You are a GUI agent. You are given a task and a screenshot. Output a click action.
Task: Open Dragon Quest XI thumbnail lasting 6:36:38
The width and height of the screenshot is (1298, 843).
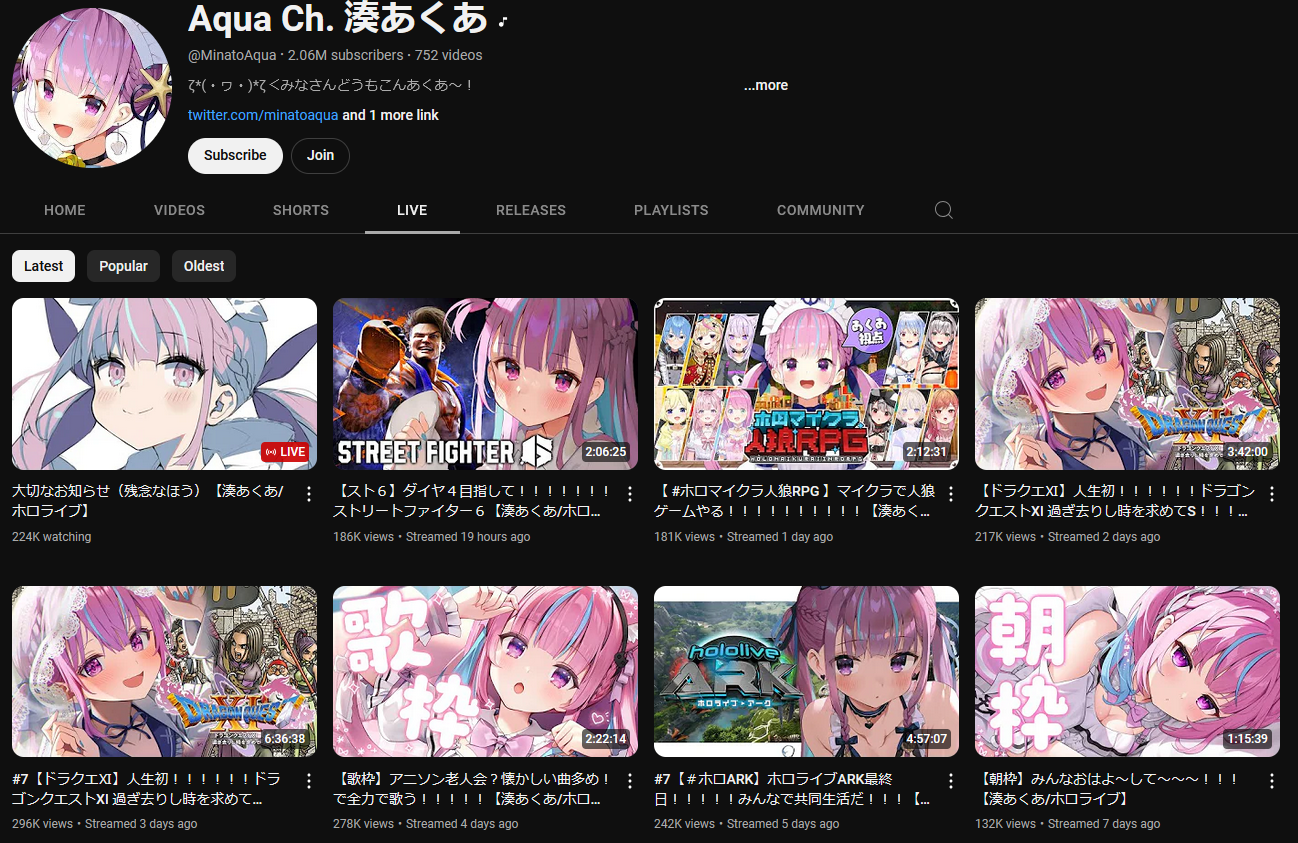(164, 672)
